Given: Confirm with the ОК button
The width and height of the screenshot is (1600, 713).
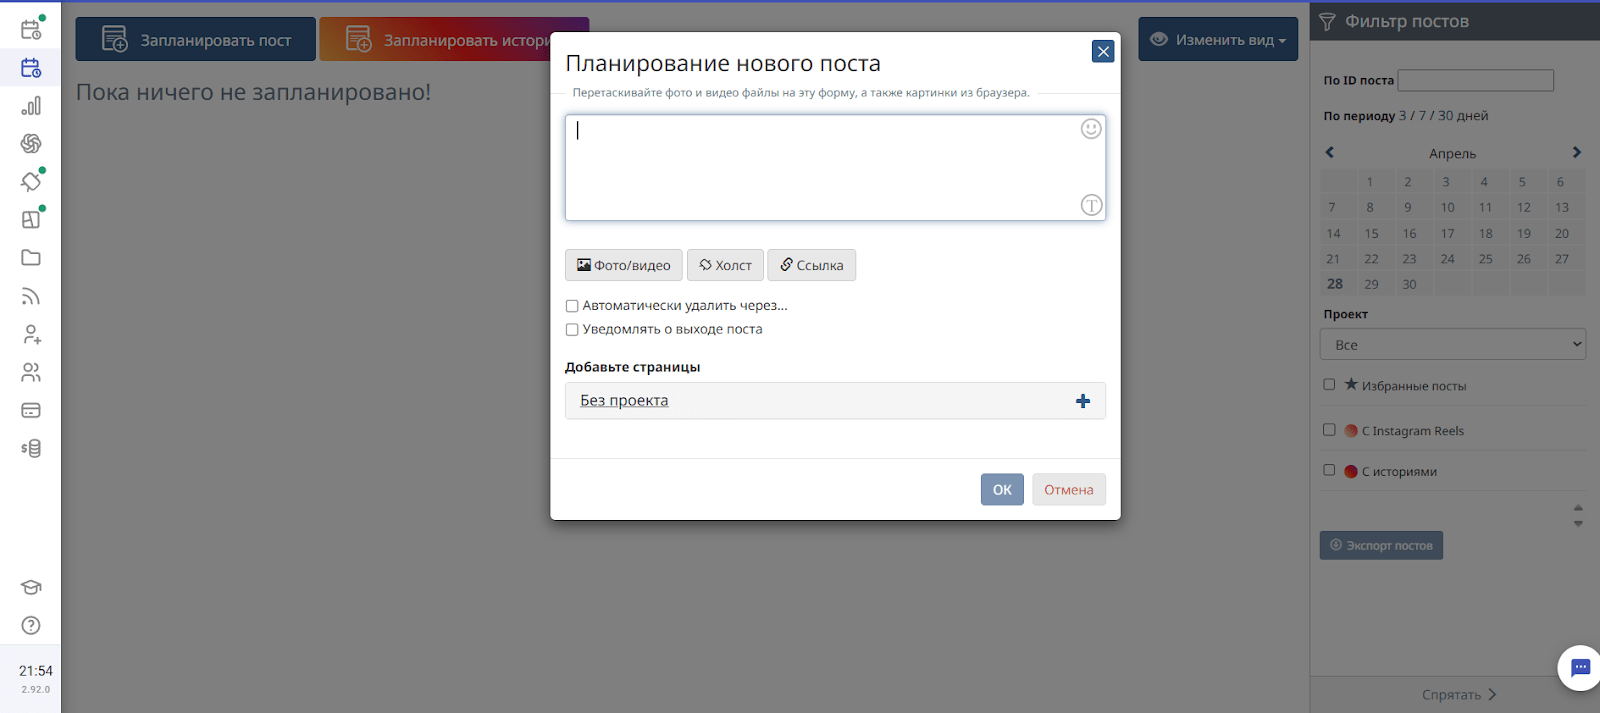Looking at the screenshot, I should [x=1002, y=489].
